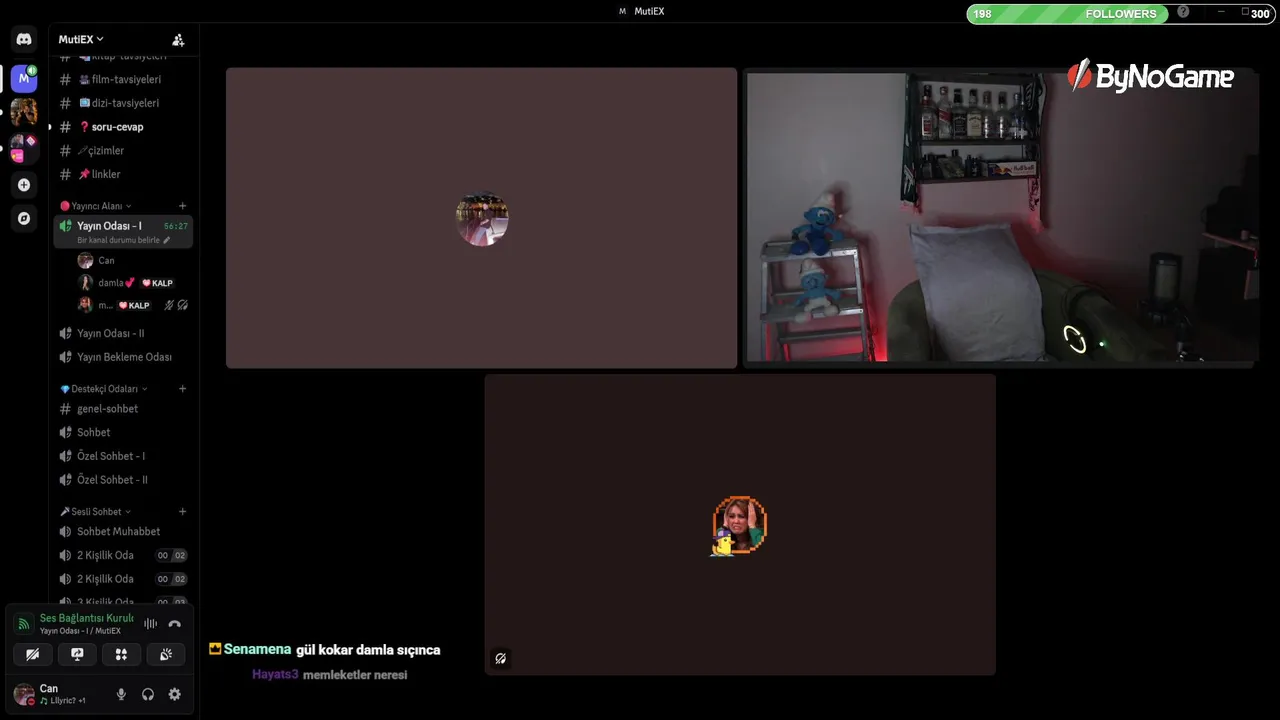This screenshot has height=720, width=1280.
Task: Open the server folder below the photo server
Action: tap(24, 148)
